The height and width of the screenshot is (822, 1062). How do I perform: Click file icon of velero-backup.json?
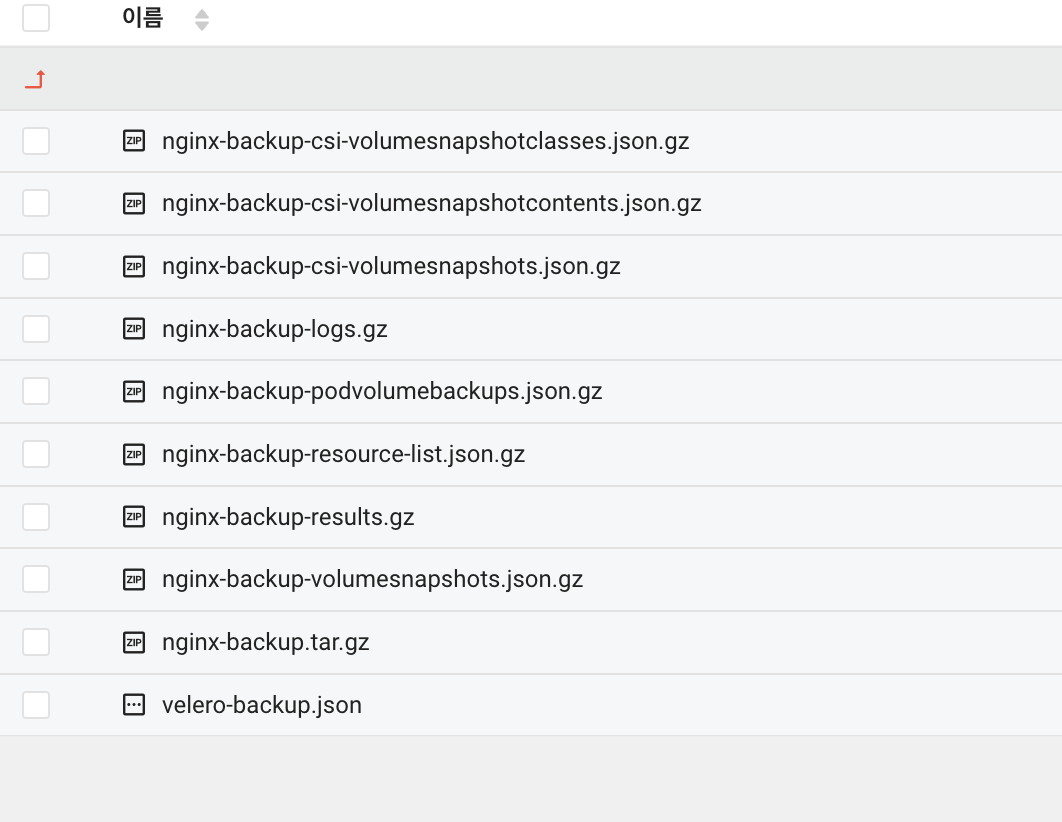[x=134, y=705]
